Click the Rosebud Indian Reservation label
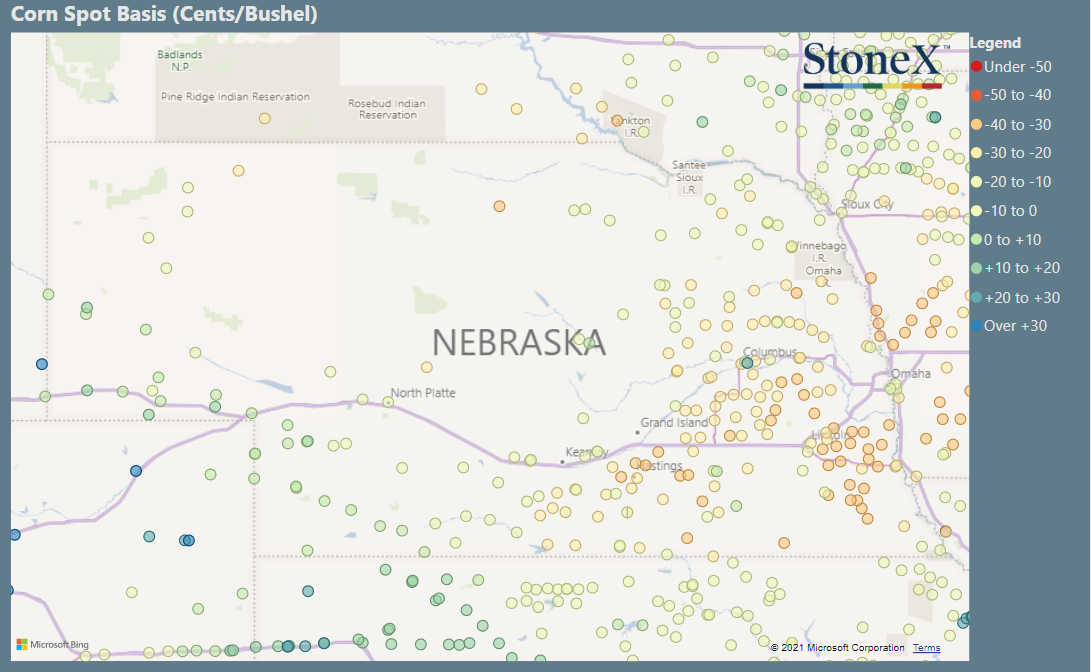This screenshot has width=1091, height=672. pos(387,109)
